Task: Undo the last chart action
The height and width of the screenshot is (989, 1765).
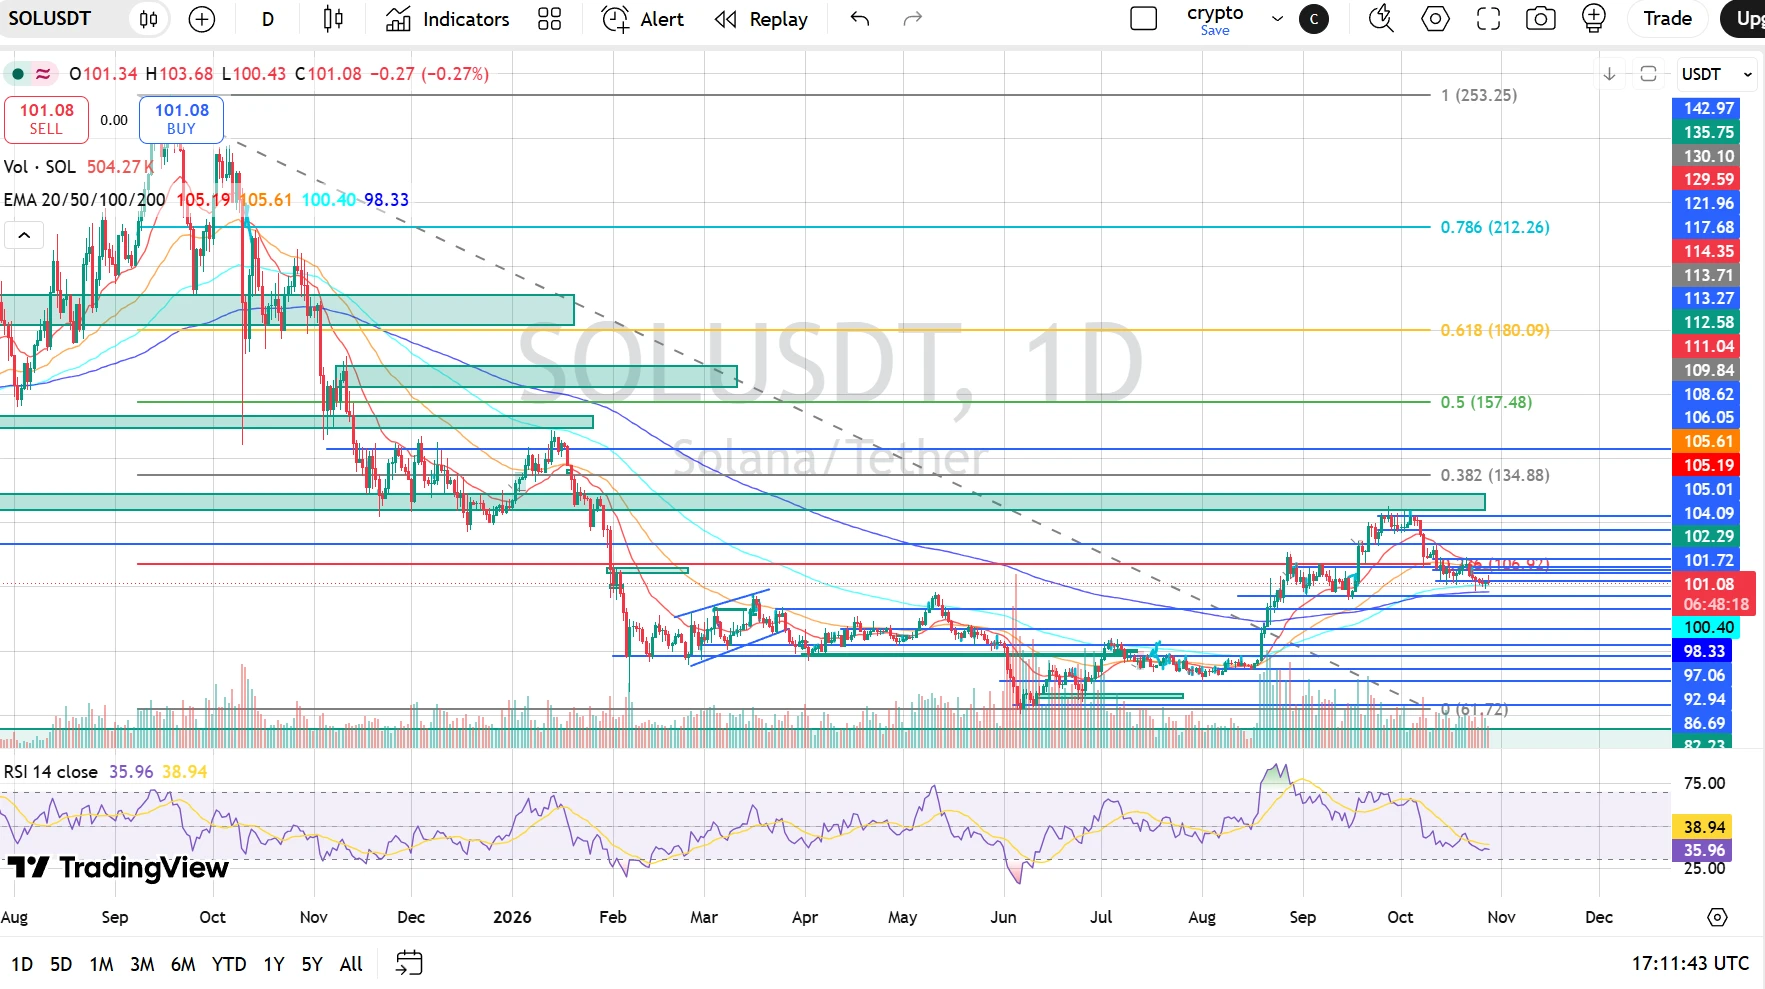Action: 860,19
